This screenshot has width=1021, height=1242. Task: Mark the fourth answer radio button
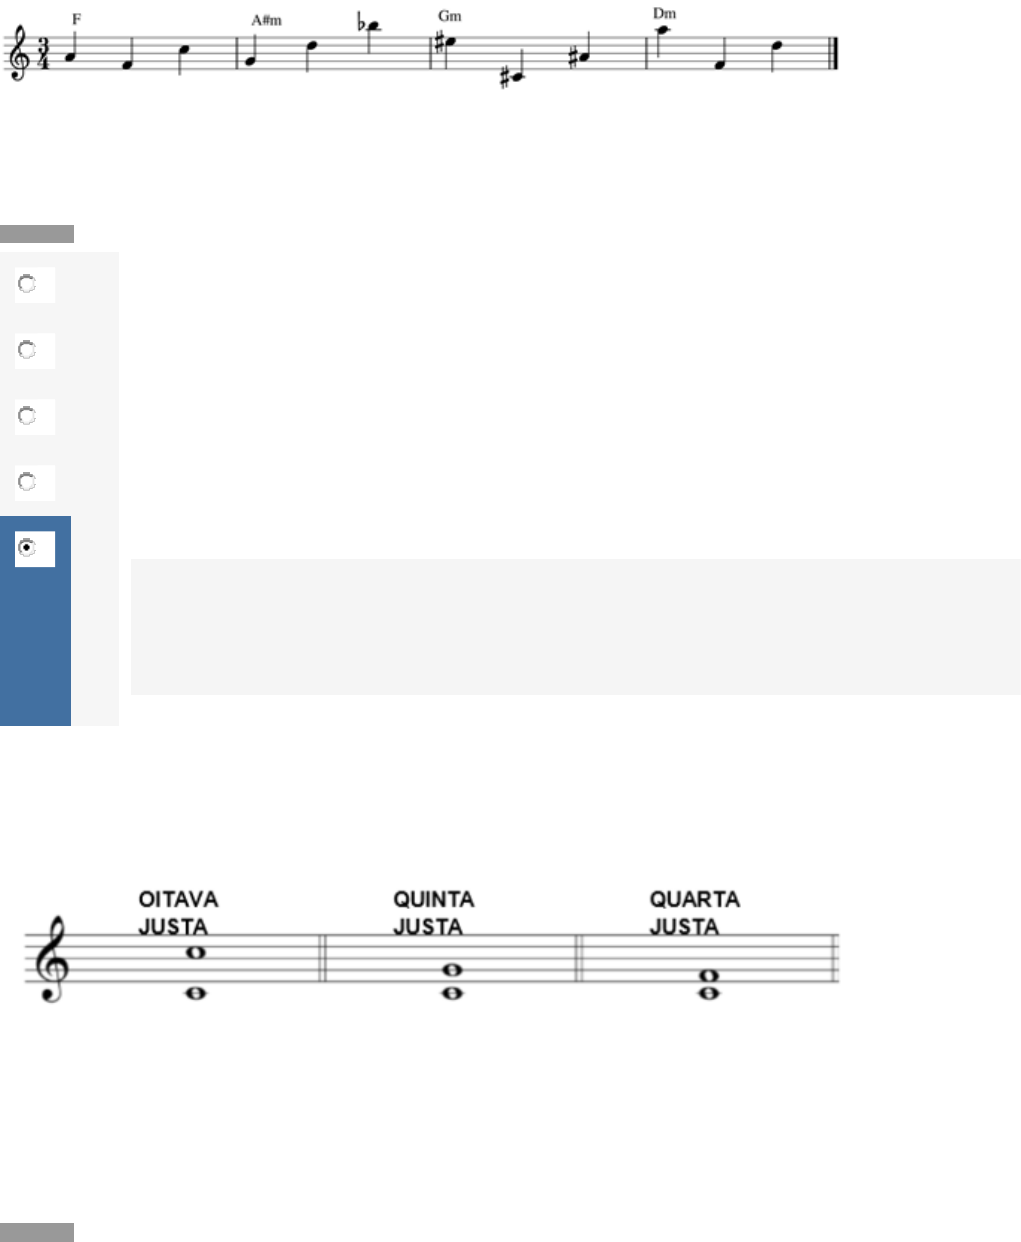(27, 482)
